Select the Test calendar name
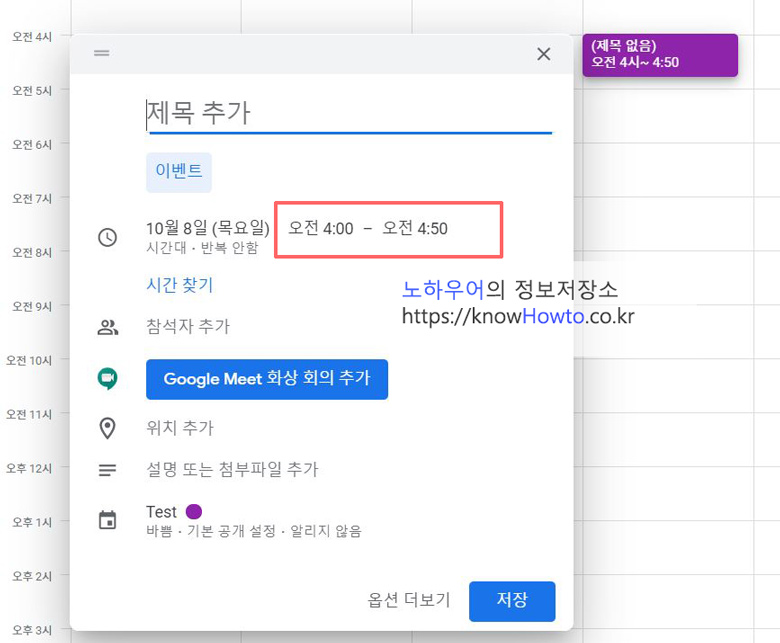780x643 pixels. (161, 512)
